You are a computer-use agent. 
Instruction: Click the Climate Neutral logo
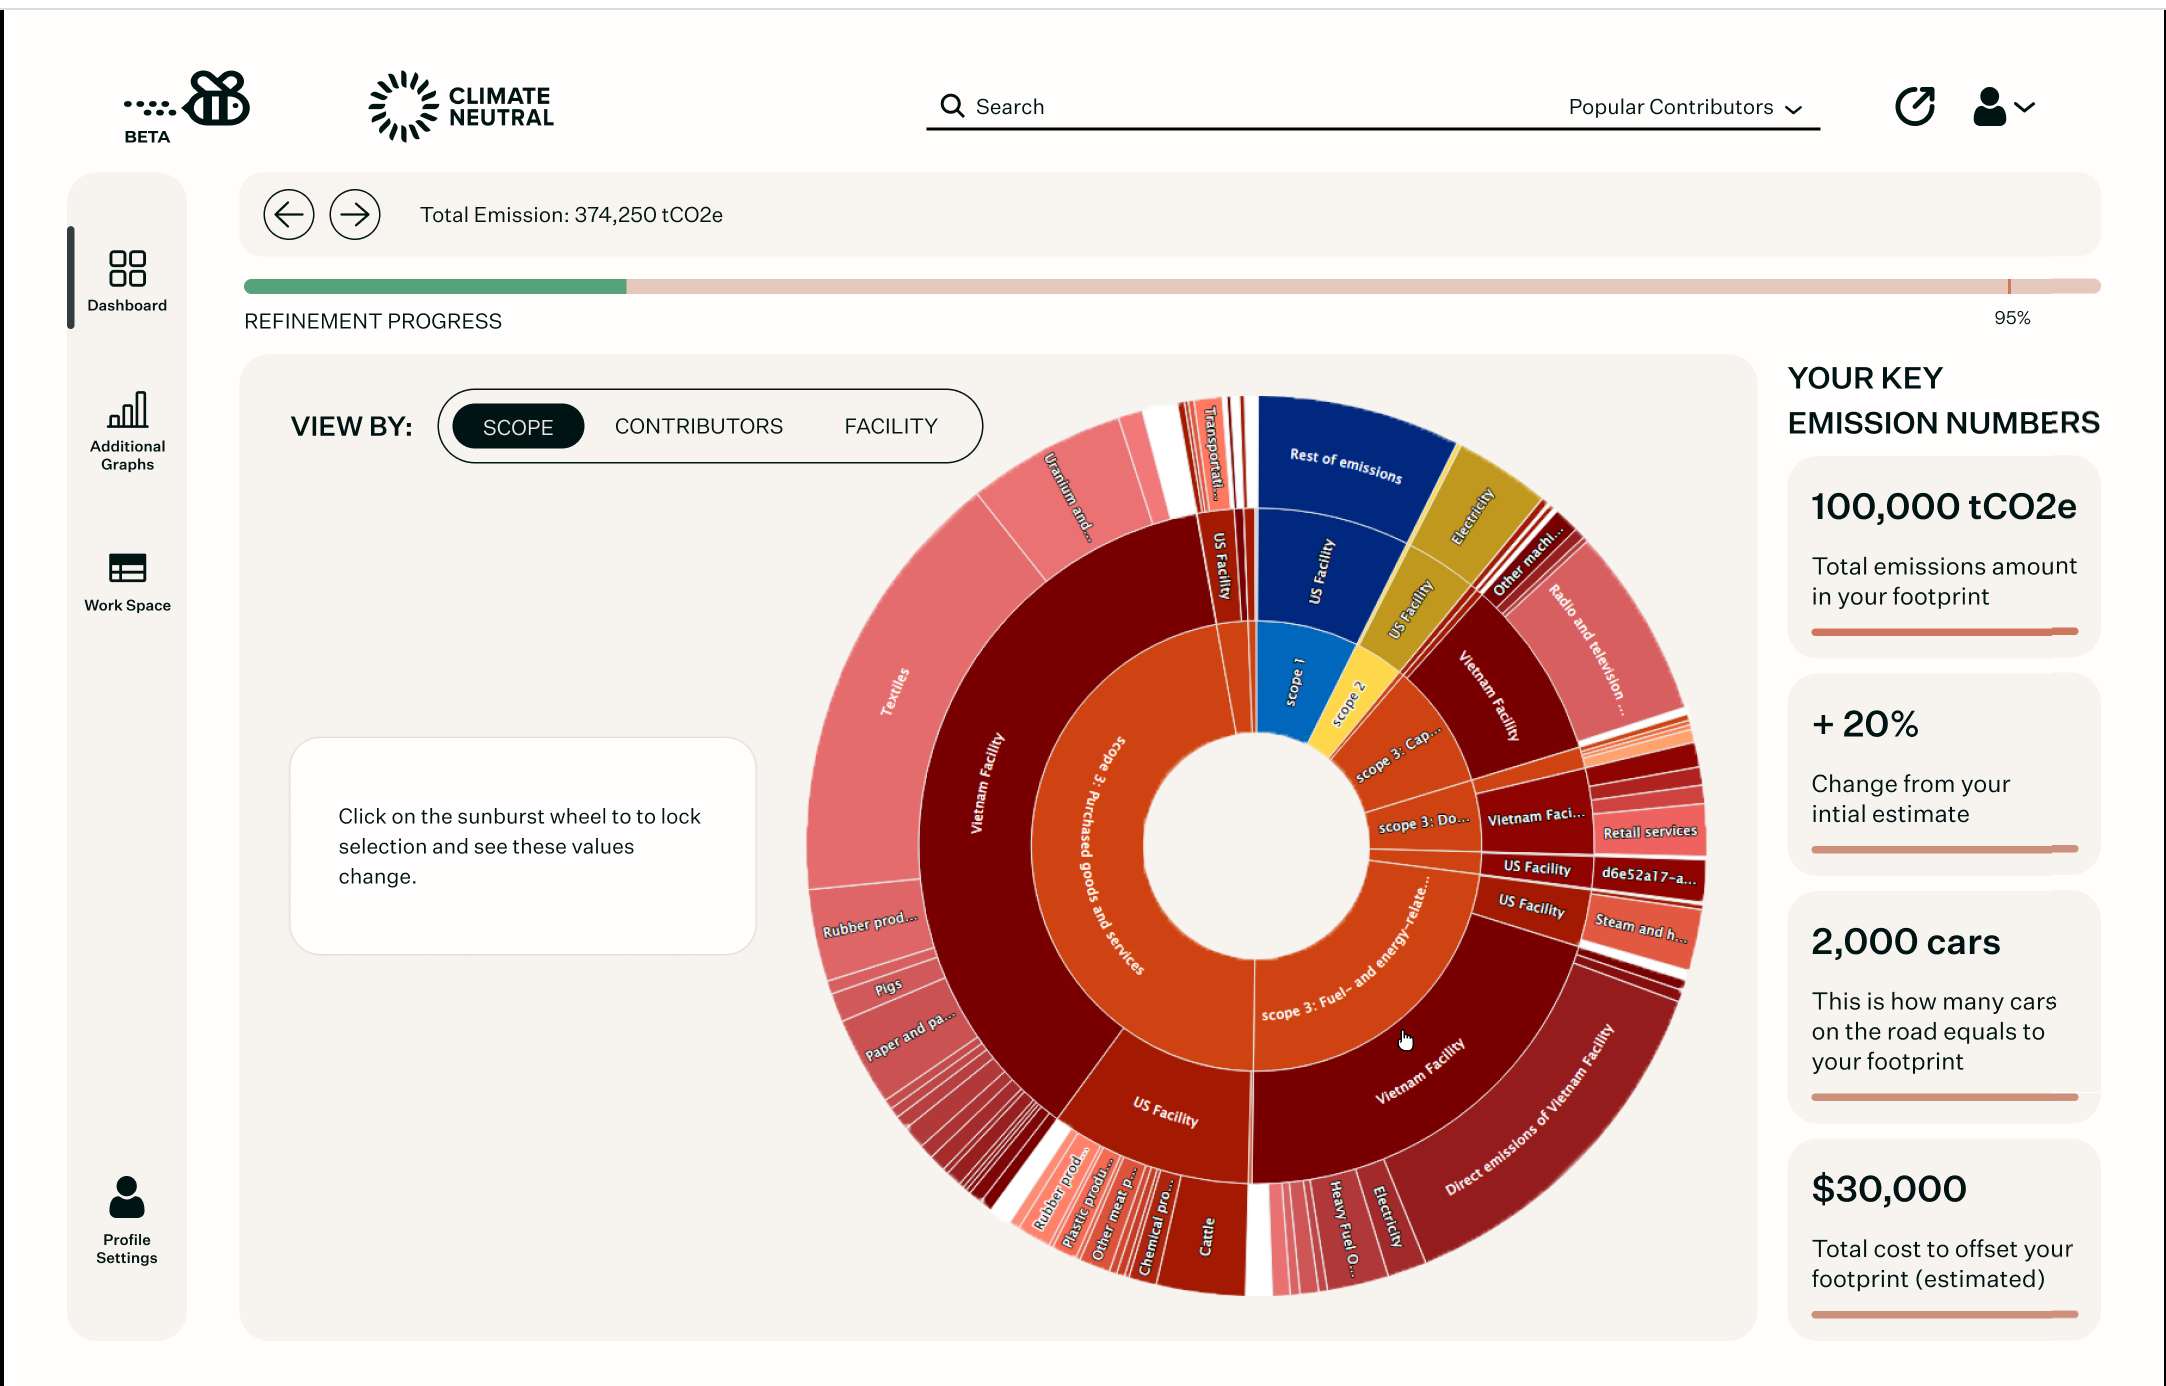pos(462,106)
